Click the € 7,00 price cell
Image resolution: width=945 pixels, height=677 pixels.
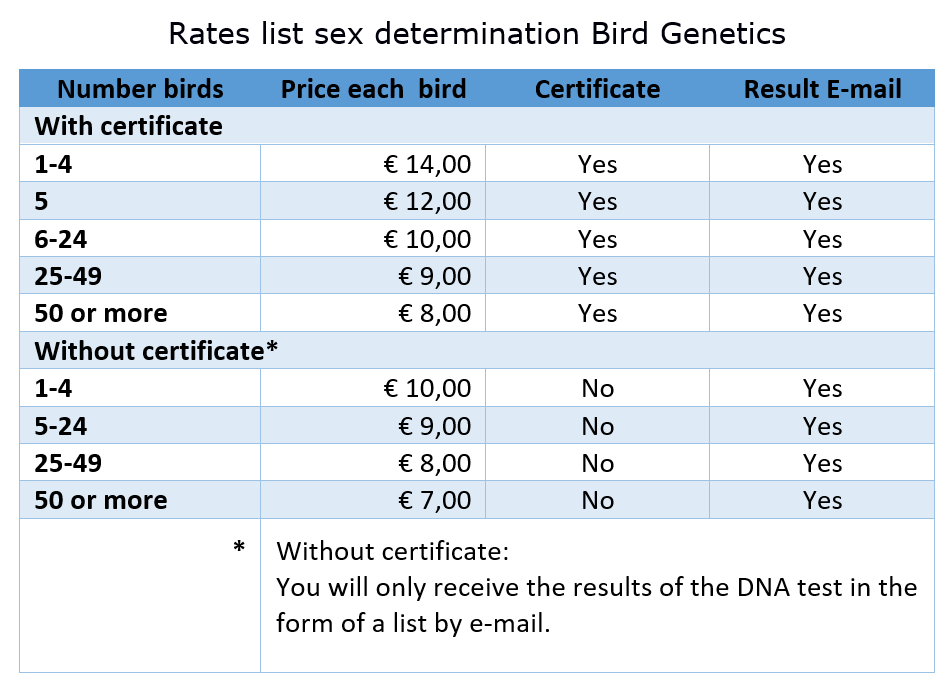click(373, 500)
